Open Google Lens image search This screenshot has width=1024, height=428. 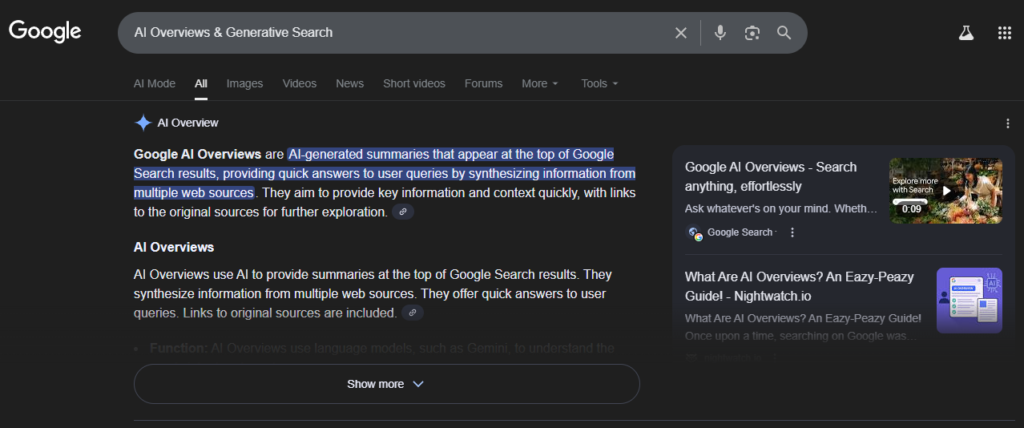752,33
